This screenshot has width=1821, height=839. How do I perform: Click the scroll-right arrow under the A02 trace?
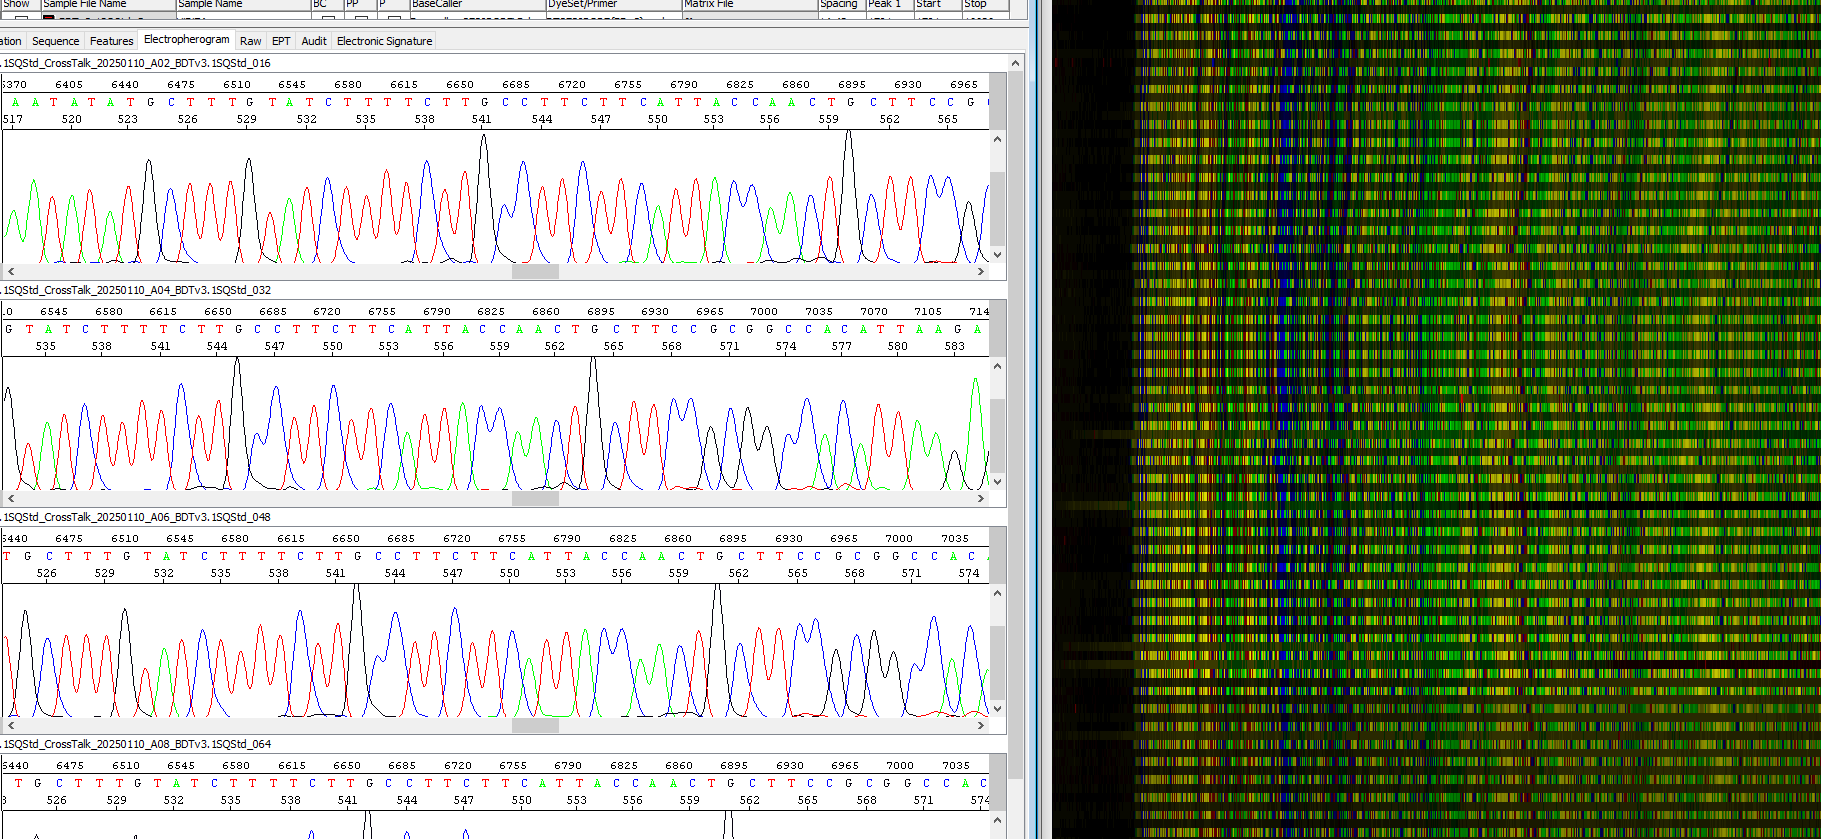[981, 271]
